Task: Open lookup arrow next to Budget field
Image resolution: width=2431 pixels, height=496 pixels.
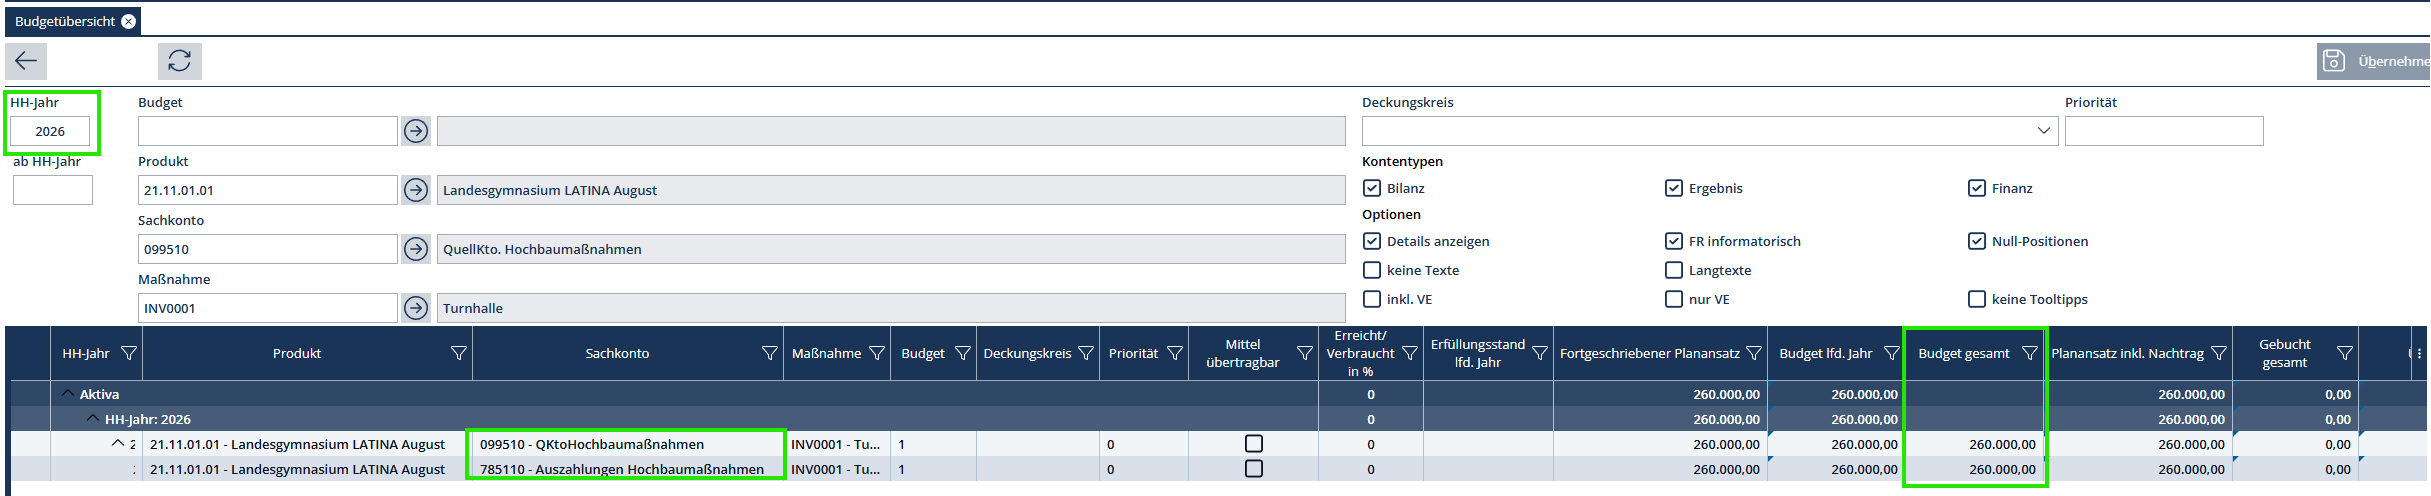Action: [x=416, y=131]
